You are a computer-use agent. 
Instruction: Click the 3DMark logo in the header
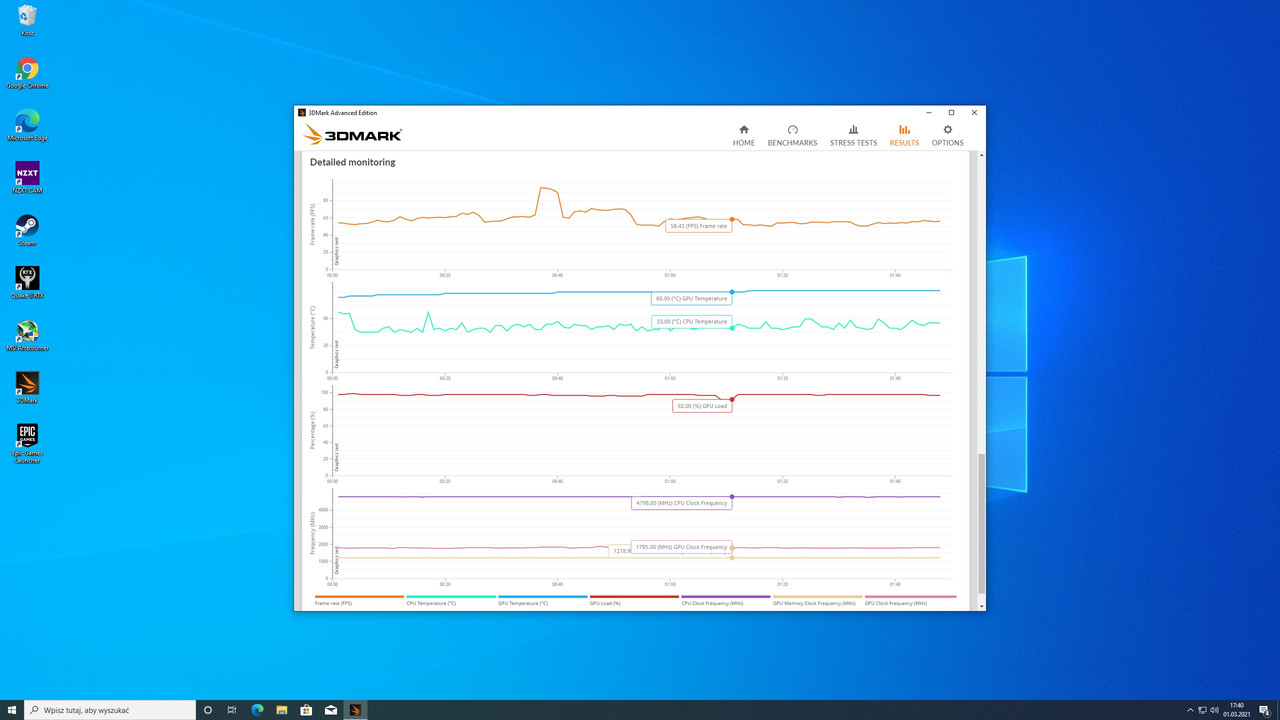coord(353,135)
